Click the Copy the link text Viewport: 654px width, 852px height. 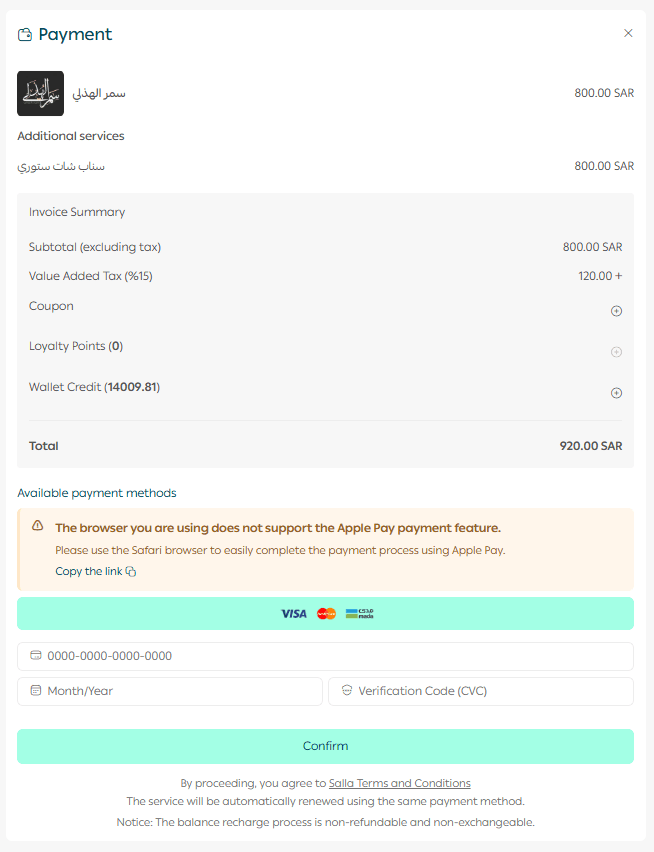click(x=88, y=571)
